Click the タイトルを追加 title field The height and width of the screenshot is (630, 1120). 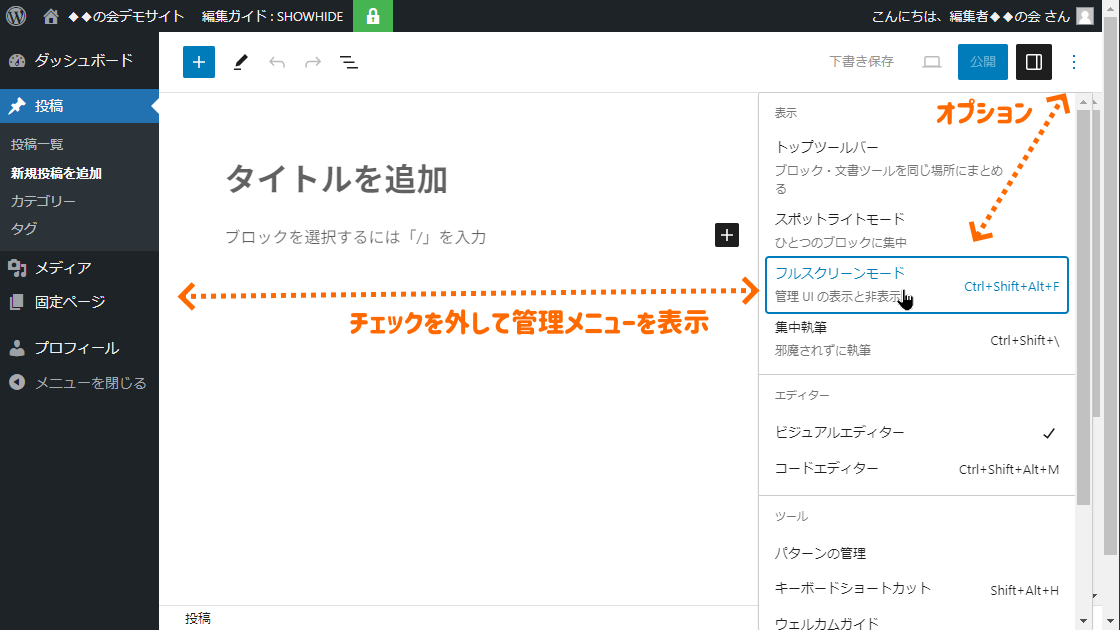point(337,180)
